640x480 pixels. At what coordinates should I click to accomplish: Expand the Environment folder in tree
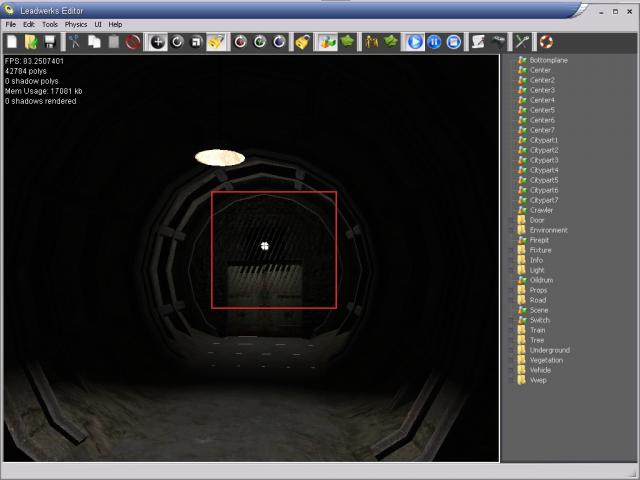click(x=548, y=230)
